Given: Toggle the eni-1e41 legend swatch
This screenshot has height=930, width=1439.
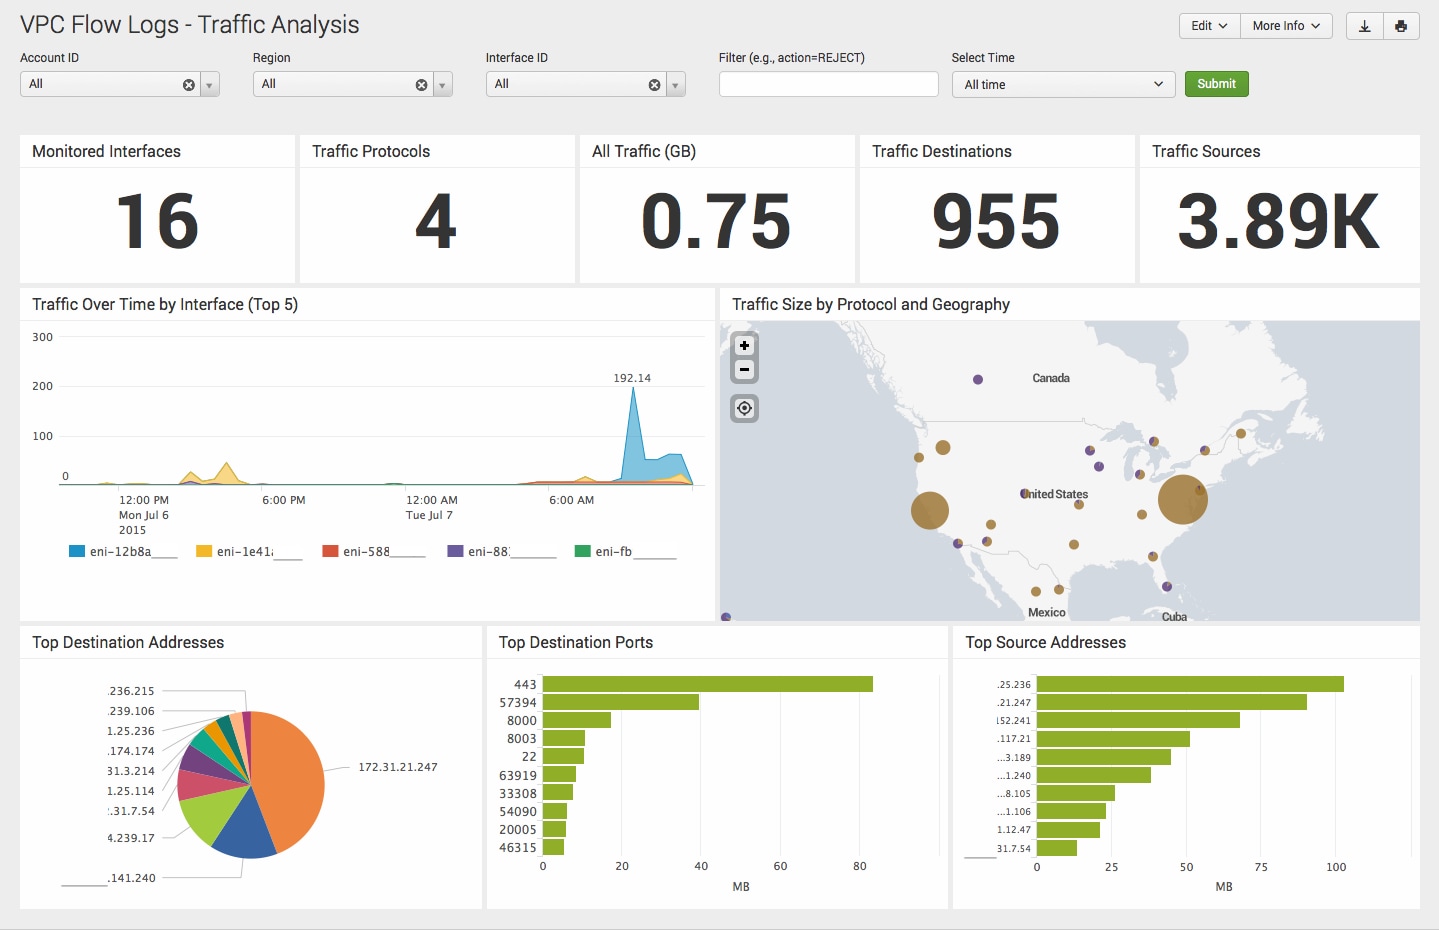Looking at the screenshot, I should [204, 551].
